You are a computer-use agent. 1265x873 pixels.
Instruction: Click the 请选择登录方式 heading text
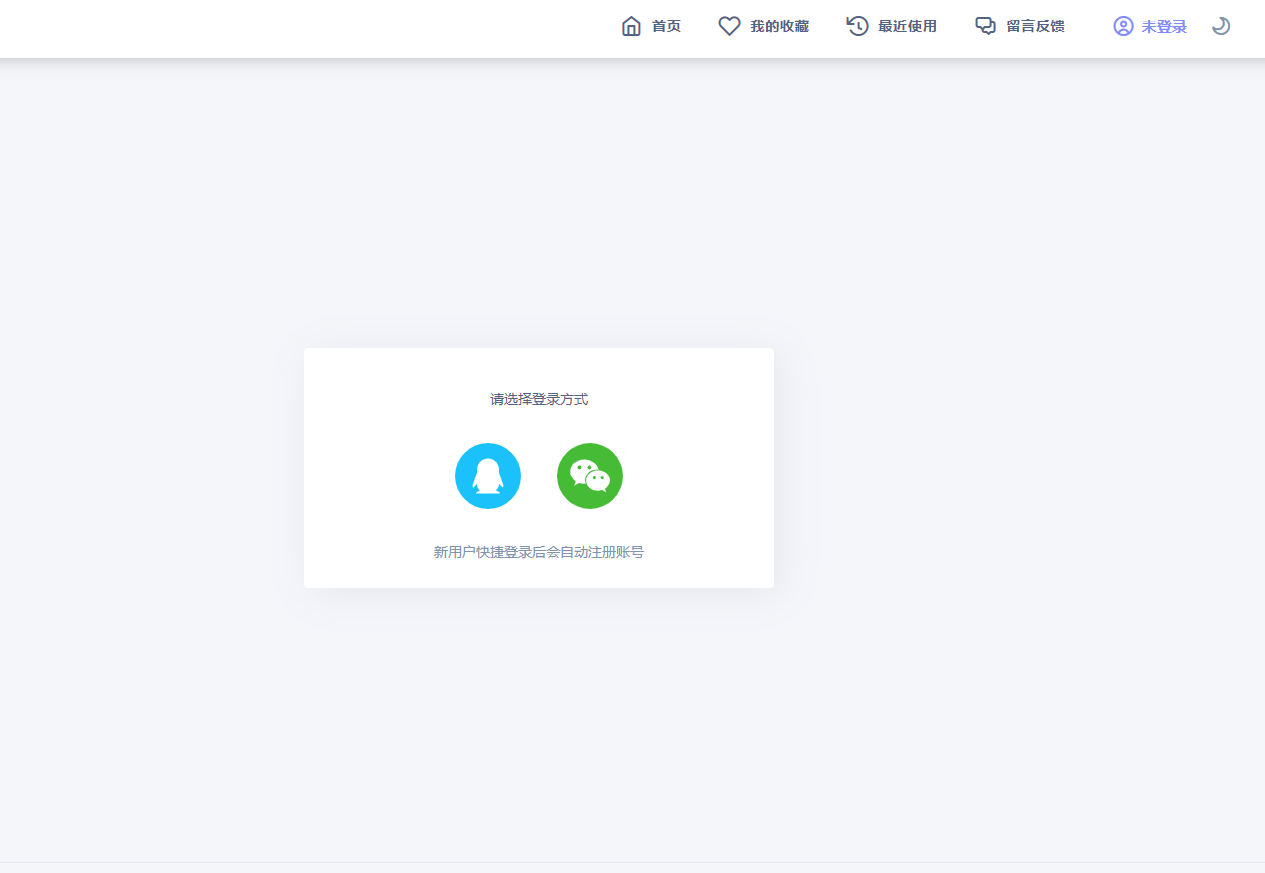pyautogui.click(x=539, y=399)
